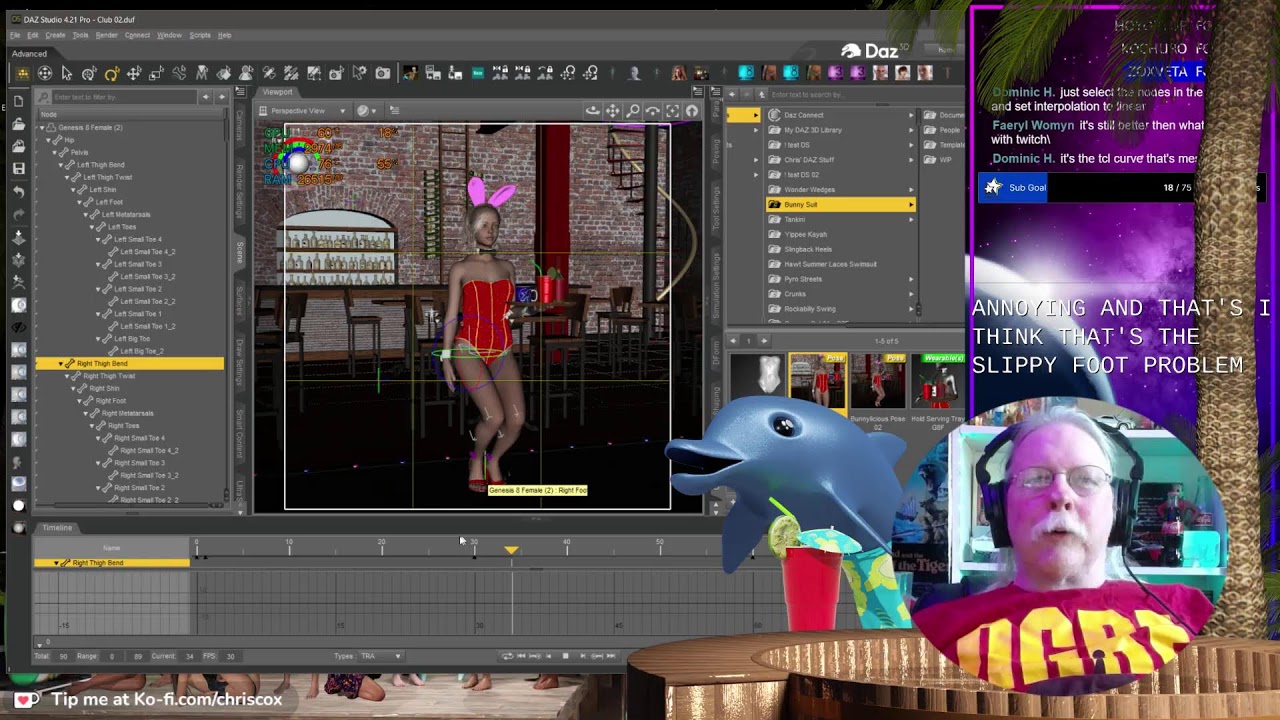
Task: Pick the Translate four-arrow tool in toolbar
Action: click(x=133, y=73)
